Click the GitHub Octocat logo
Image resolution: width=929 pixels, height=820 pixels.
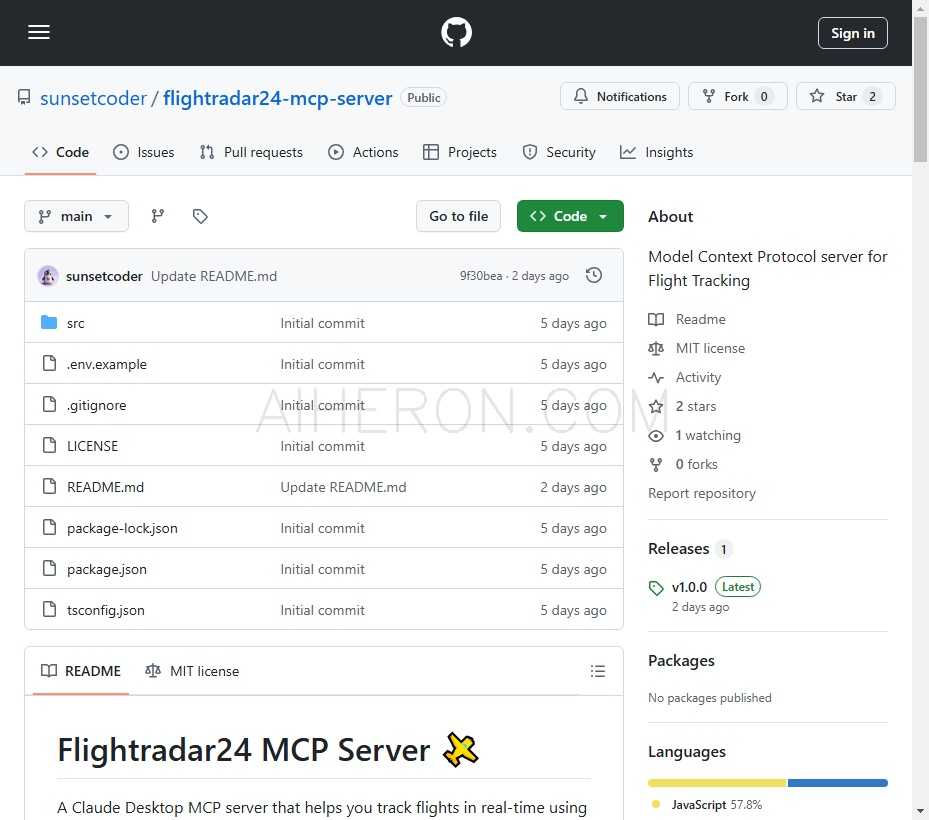pyautogui.click(x=456, y=33)
